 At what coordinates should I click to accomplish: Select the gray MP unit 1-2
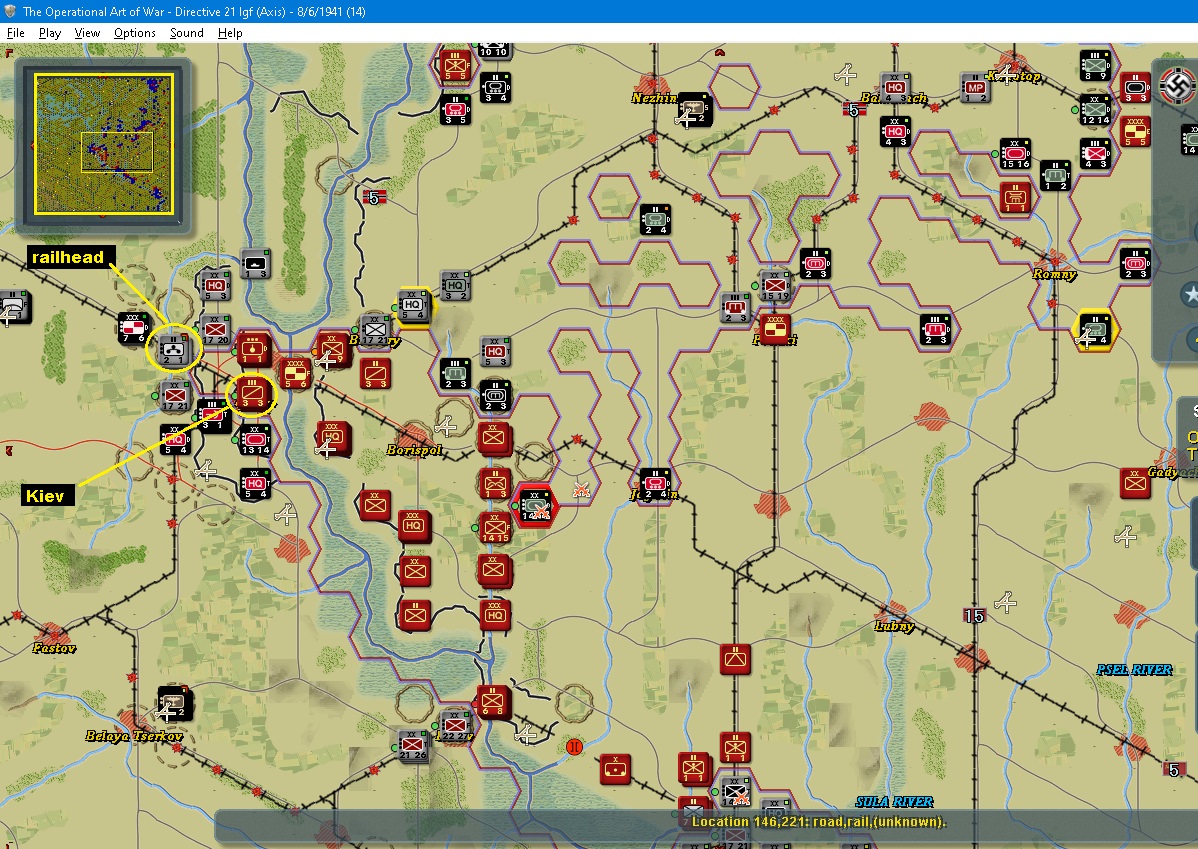pos(975,88)
